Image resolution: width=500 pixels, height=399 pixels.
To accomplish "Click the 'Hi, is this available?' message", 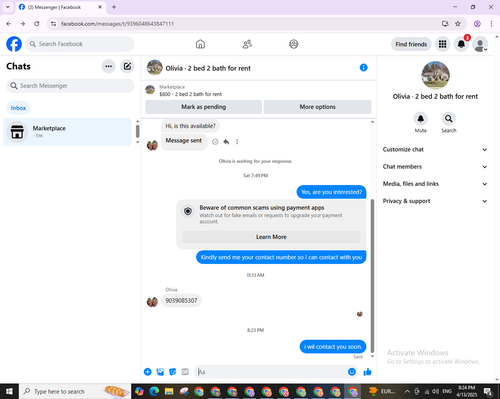I will pyautogui.click(x=190, y=126).
